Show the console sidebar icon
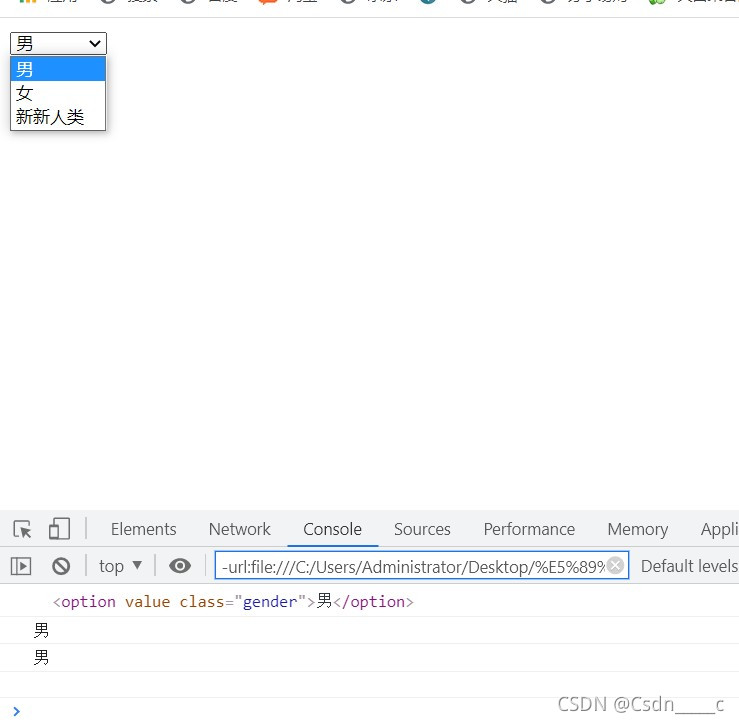 [21, 566]
